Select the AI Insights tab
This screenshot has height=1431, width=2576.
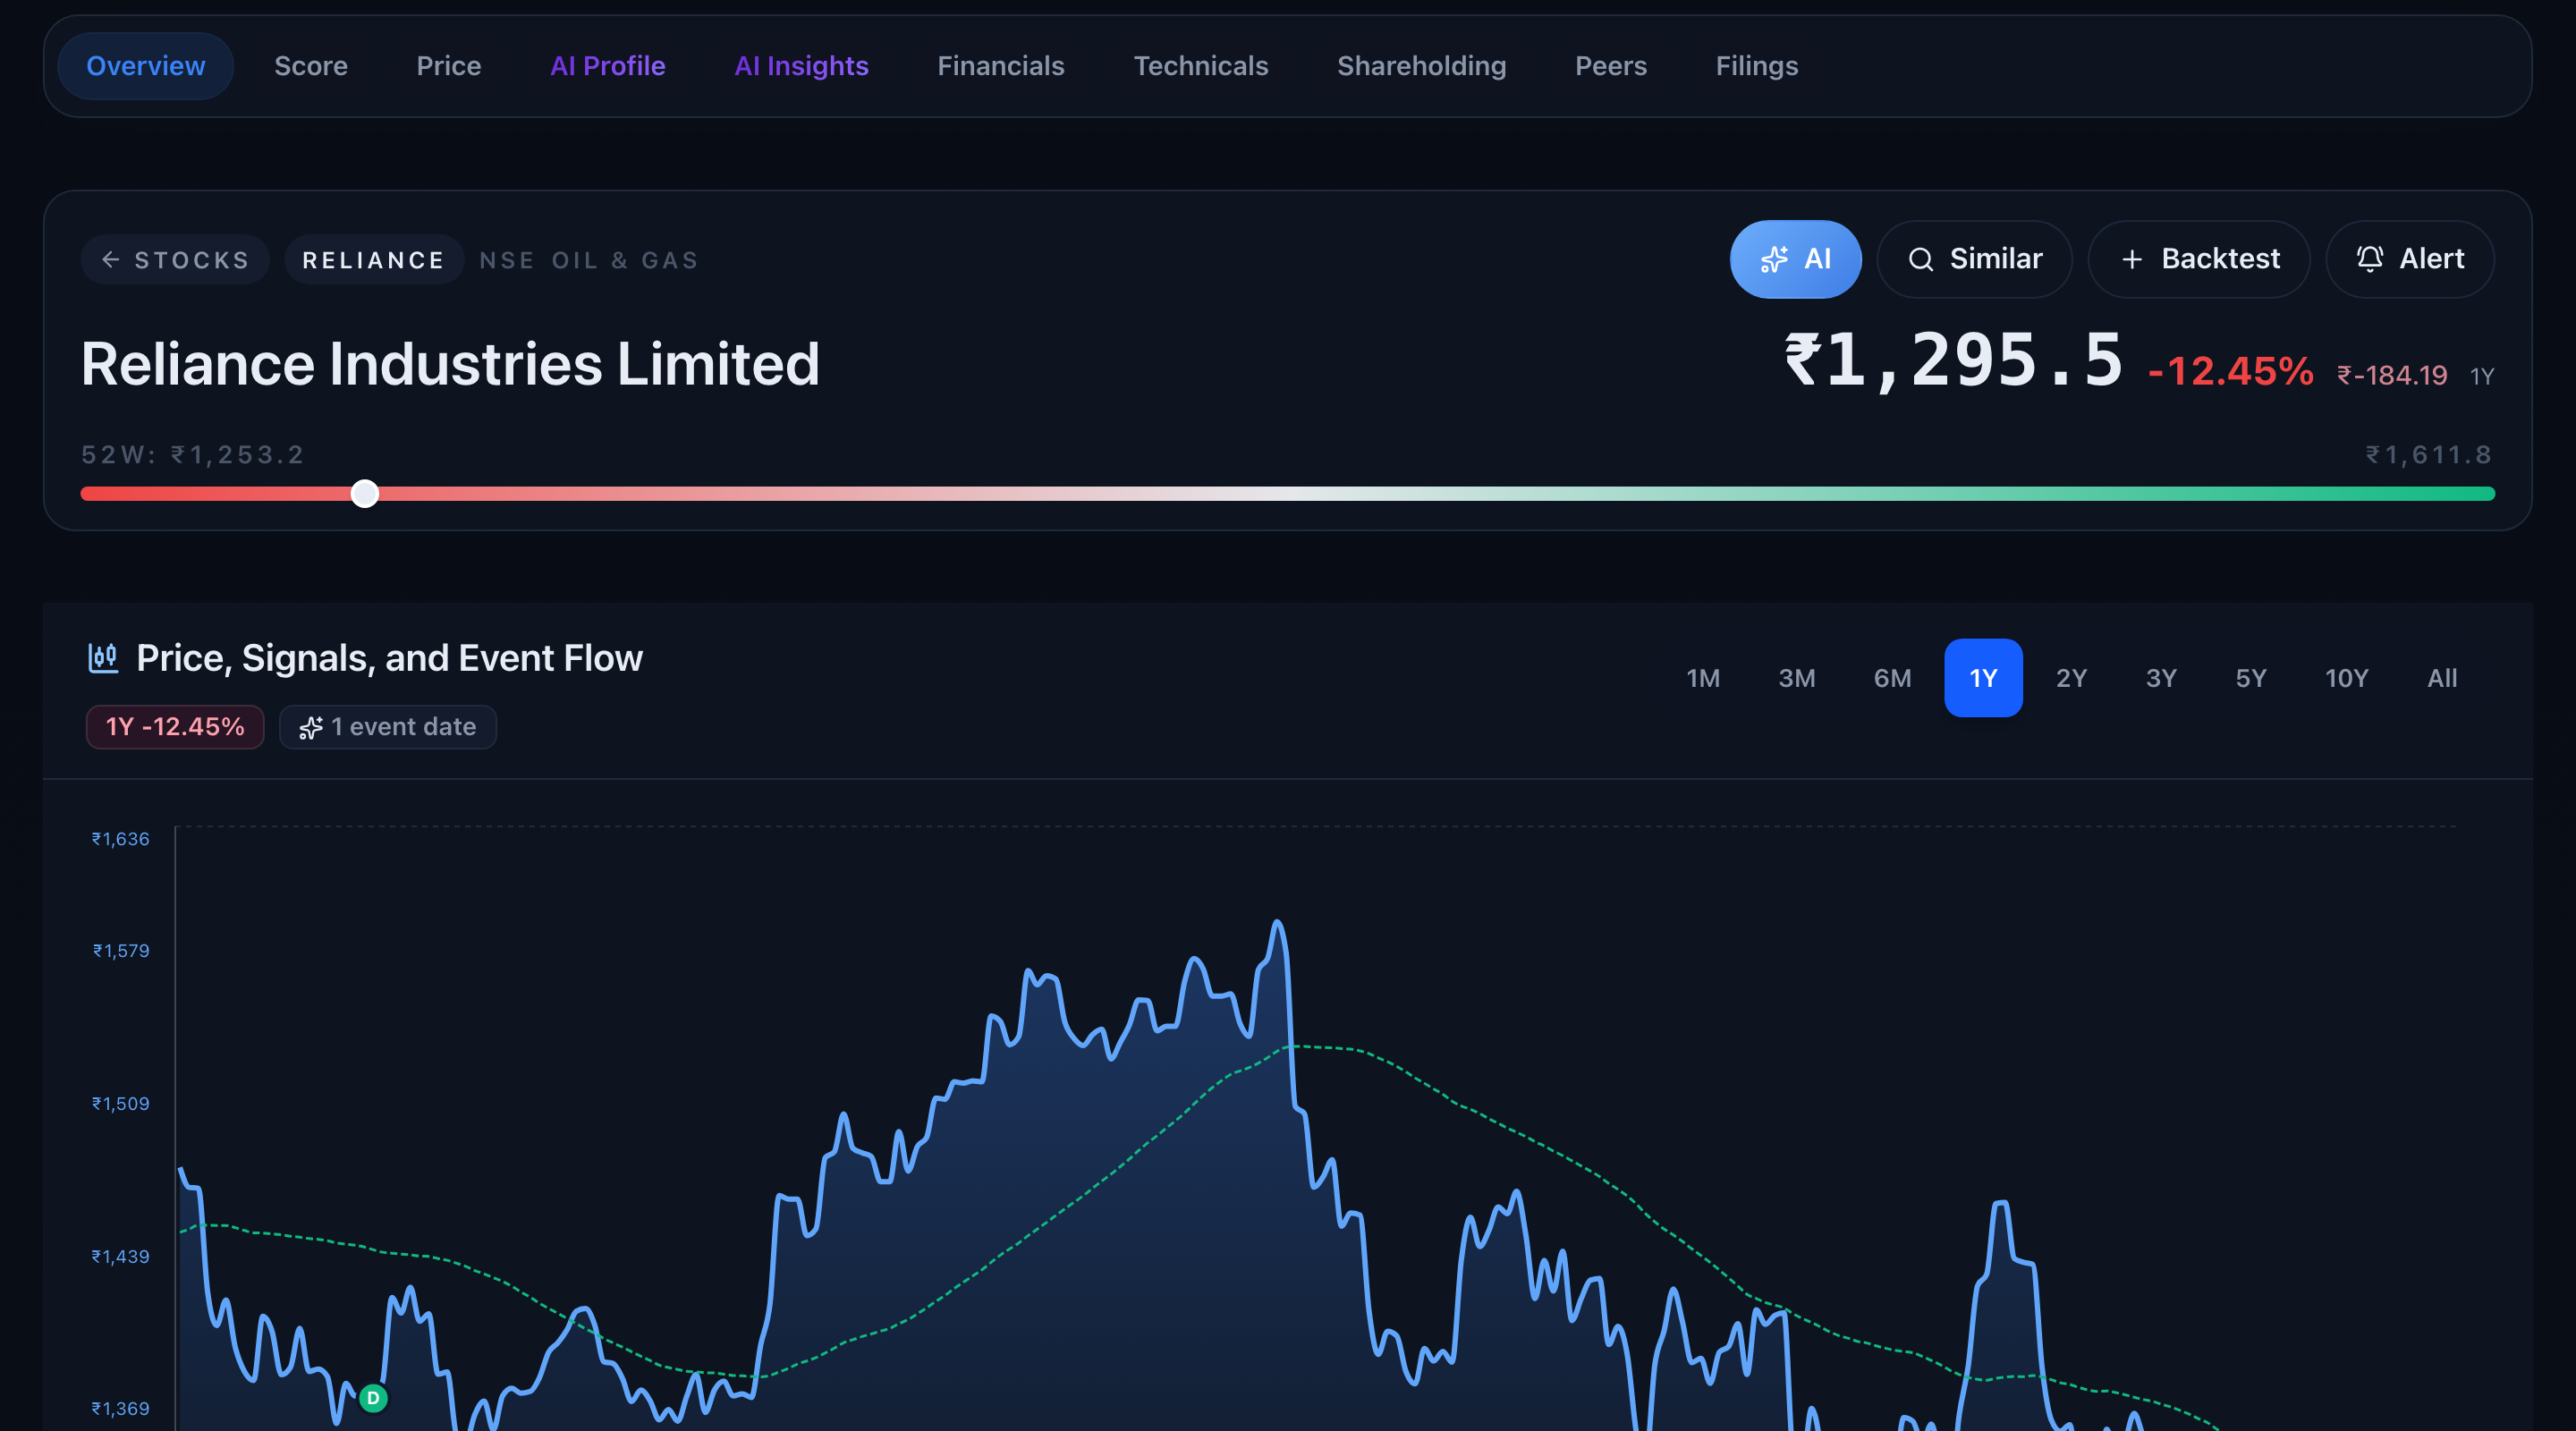tap(801, 66)
